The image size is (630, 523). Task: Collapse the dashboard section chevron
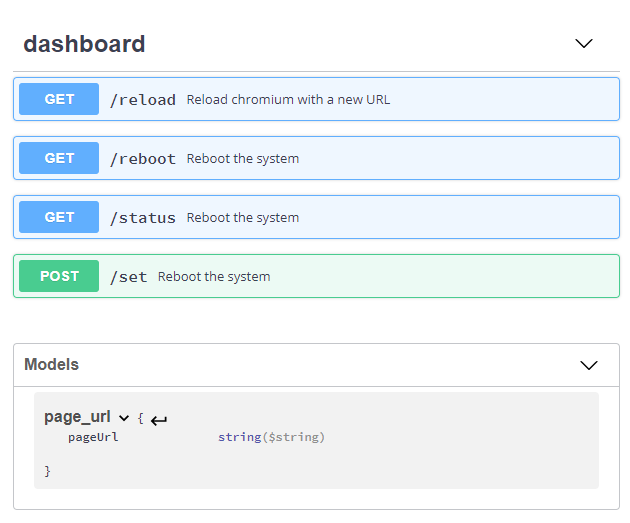(584, 43)
